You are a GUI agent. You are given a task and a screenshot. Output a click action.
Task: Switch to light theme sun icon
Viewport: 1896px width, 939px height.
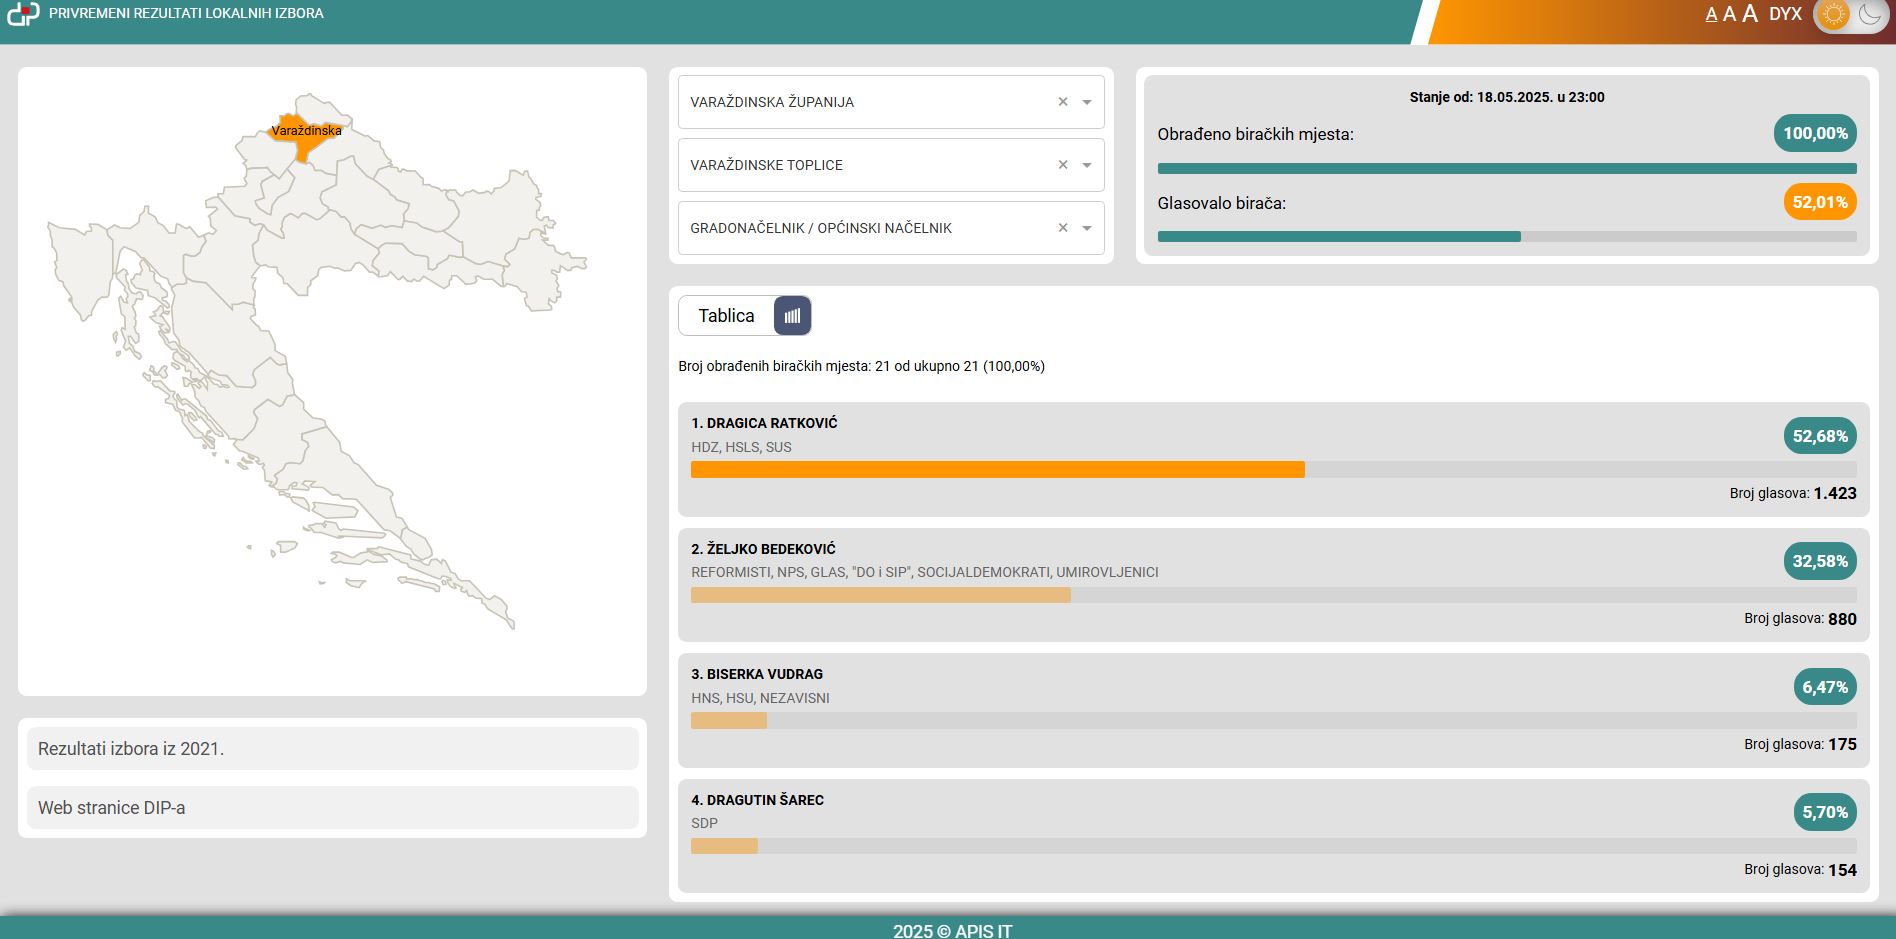point(1834,14)
